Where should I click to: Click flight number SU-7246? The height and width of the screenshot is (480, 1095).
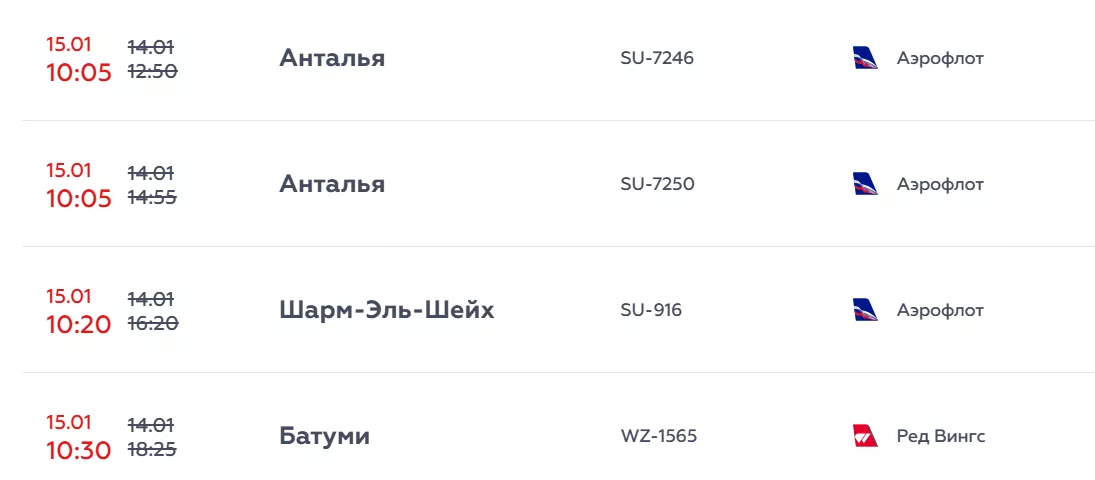[x=657, y=58]
